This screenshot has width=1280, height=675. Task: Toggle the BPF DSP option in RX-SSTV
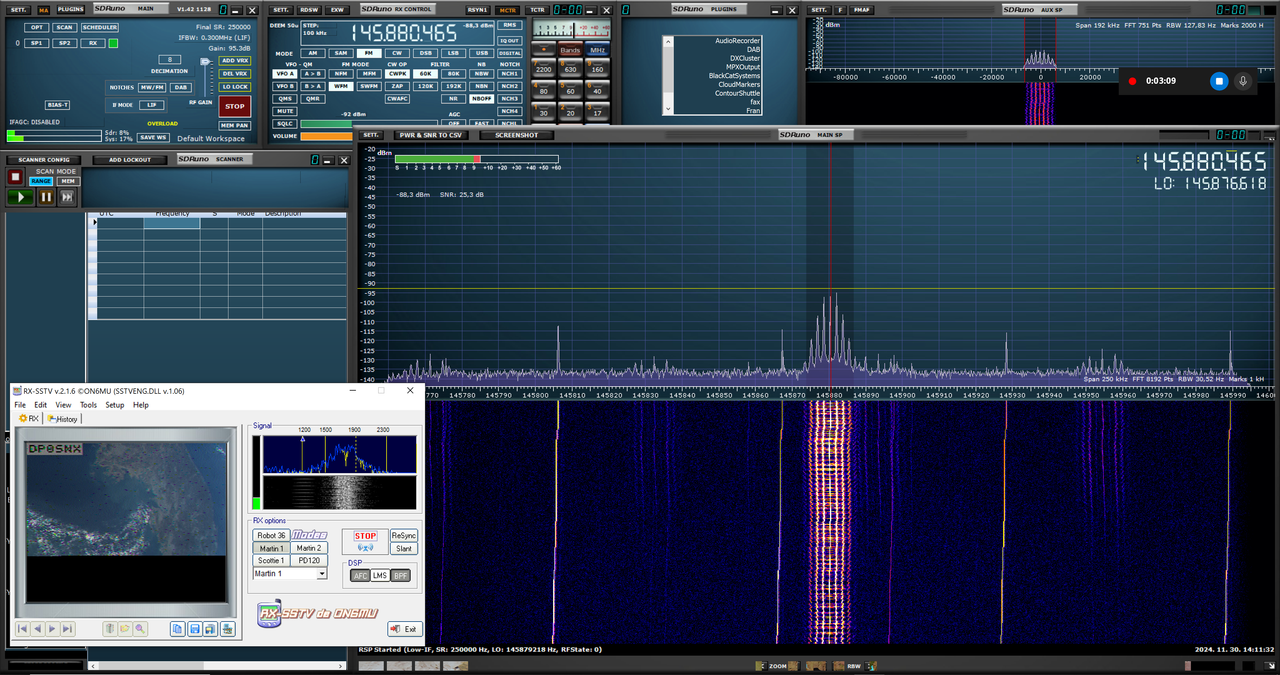400,575
